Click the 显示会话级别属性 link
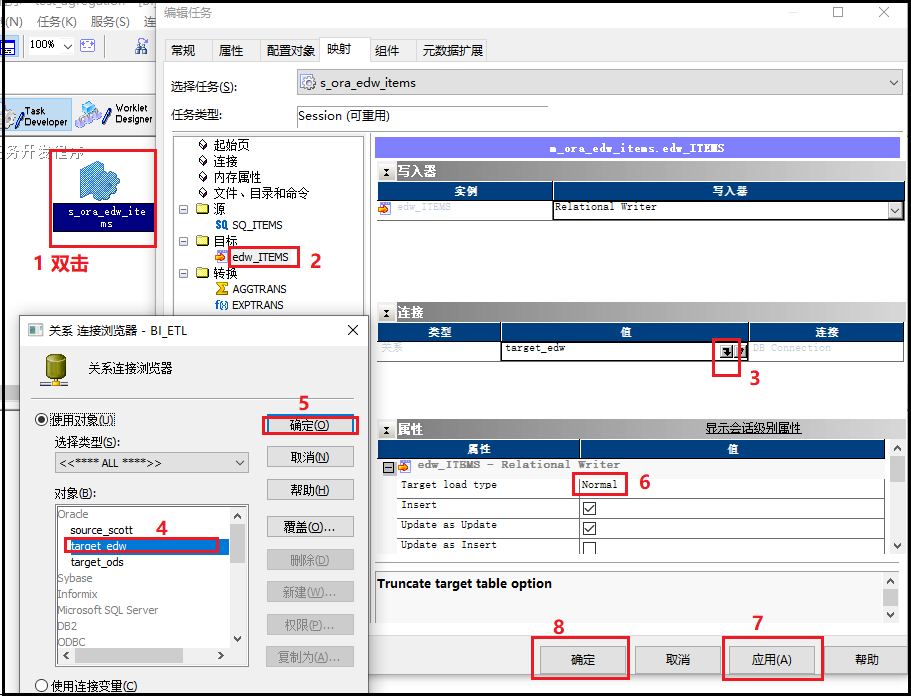Viewport: 911px width, 696px height. [753, 428]
